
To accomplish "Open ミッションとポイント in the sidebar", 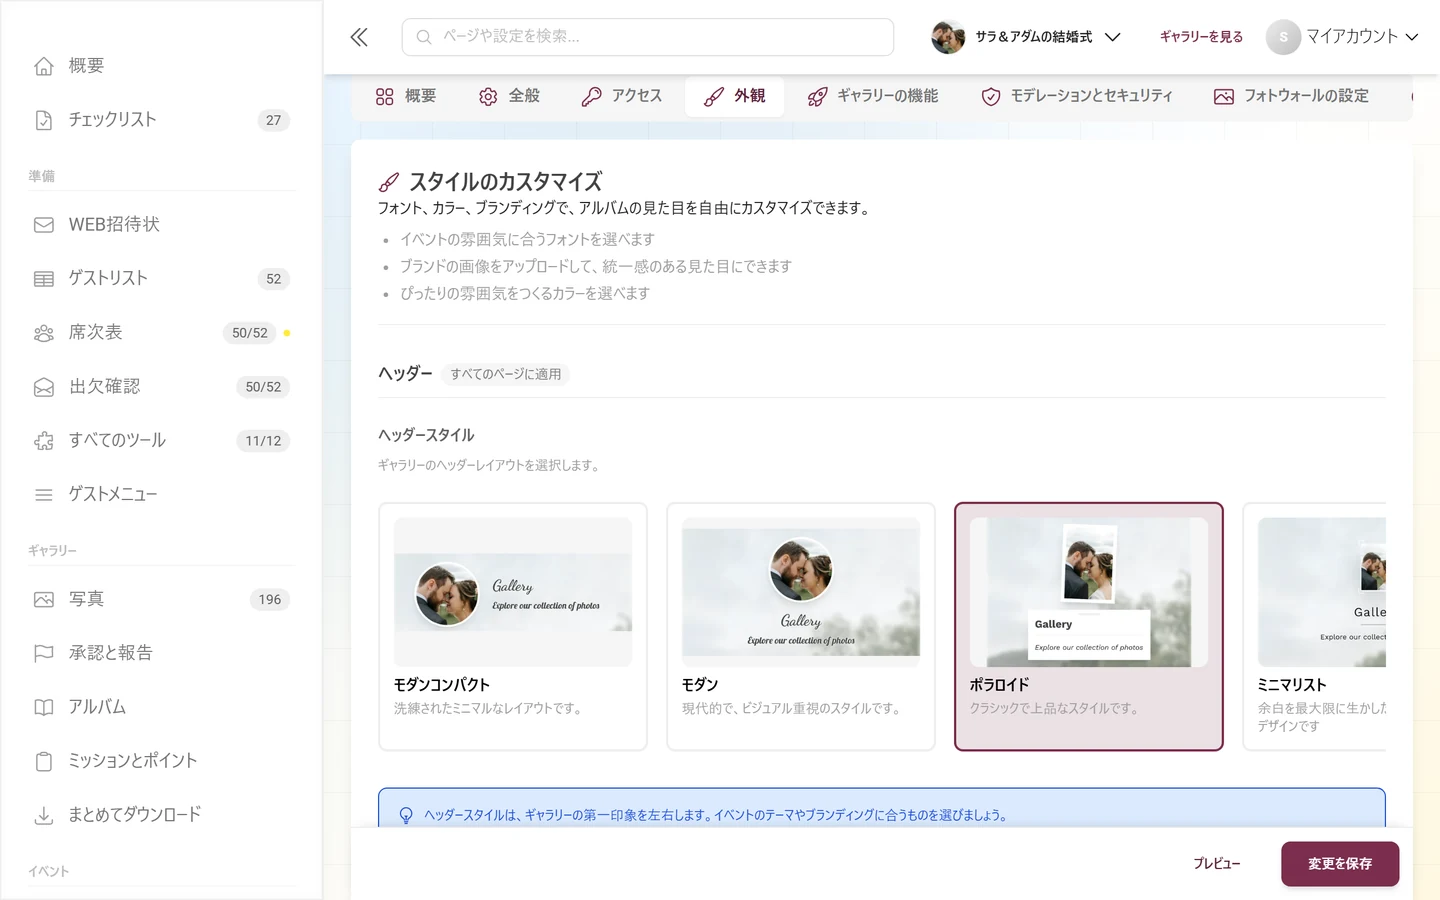I will point(161,762).
